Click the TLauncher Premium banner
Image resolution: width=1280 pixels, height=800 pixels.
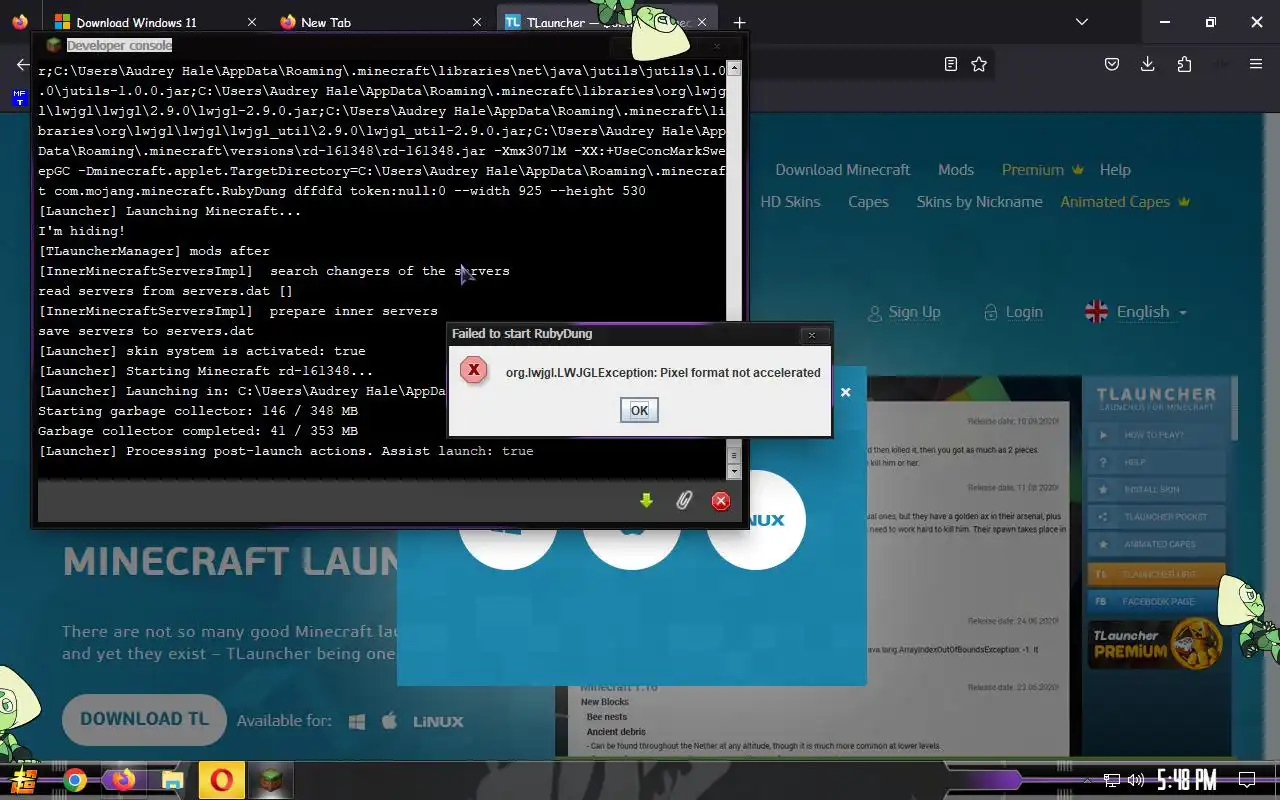pos(1156,643)
